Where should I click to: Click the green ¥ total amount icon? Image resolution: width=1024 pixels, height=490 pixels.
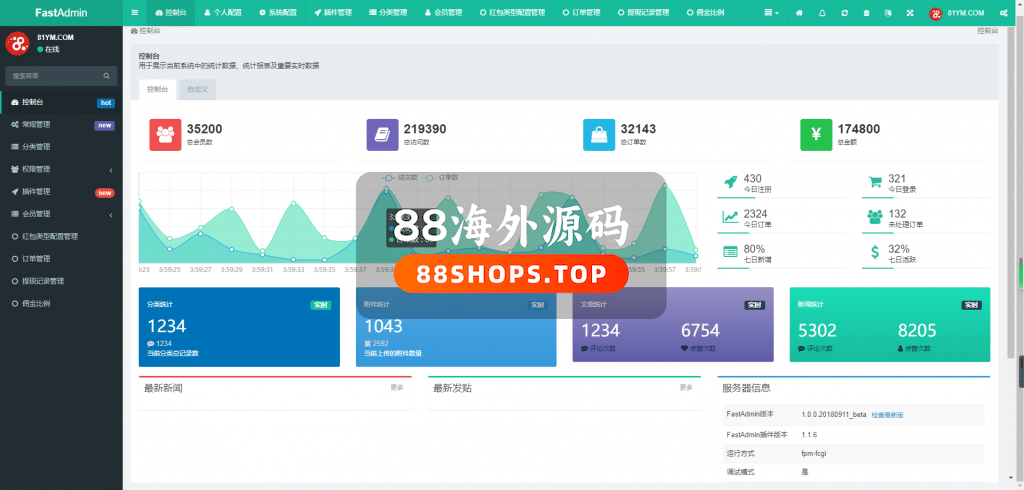816,135
